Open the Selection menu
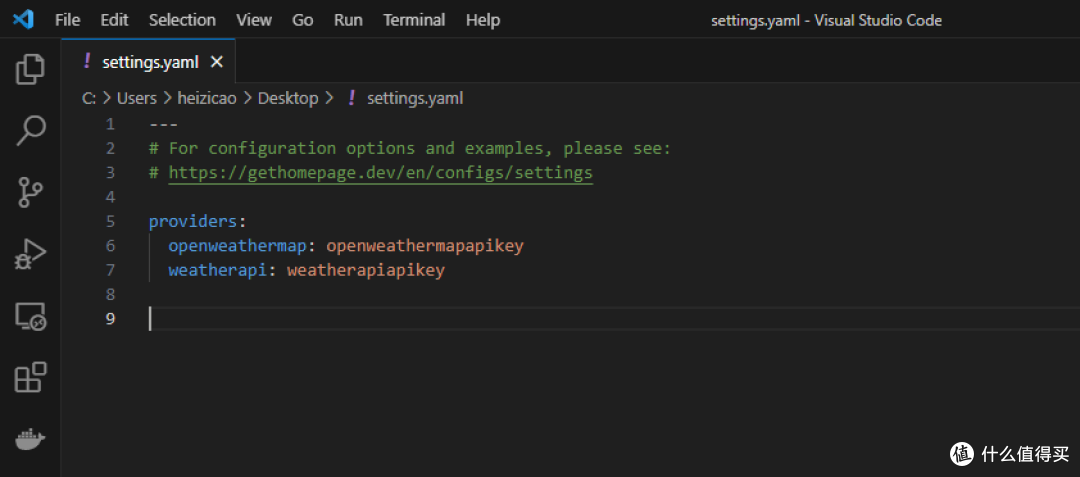This screenshot has height=477, width=1080. [x=182, y=20]
